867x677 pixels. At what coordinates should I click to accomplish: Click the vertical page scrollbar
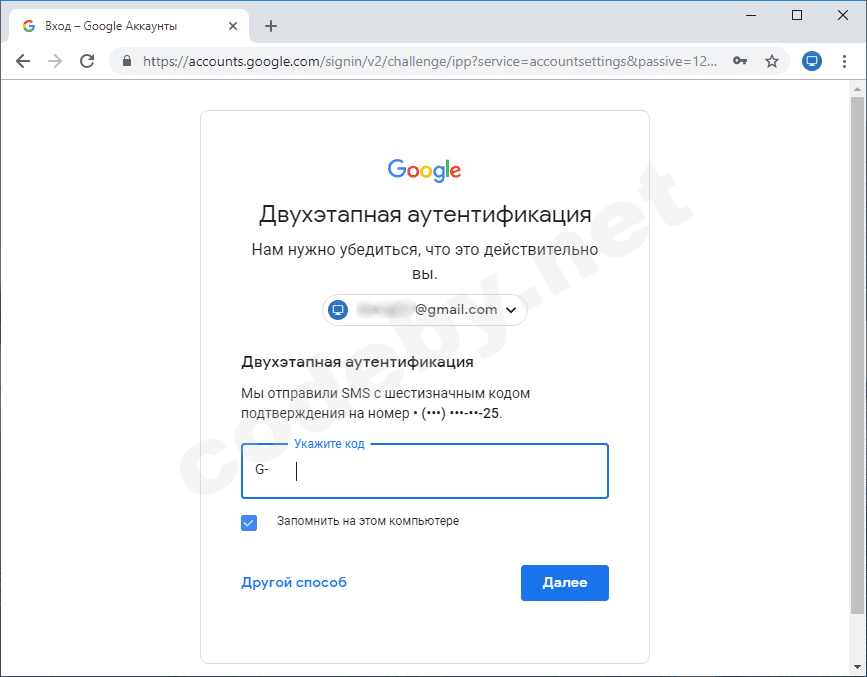(x=857, y=350)
